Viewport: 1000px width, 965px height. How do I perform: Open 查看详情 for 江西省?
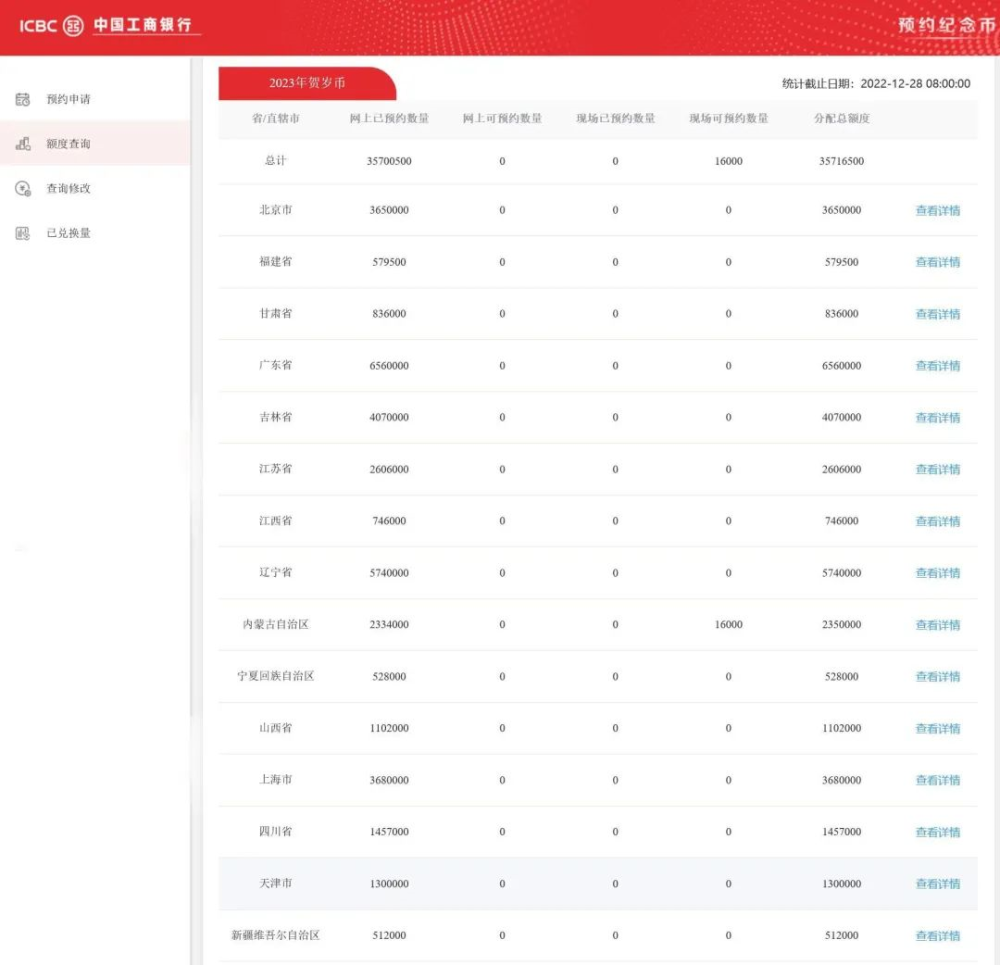[938, 521]
